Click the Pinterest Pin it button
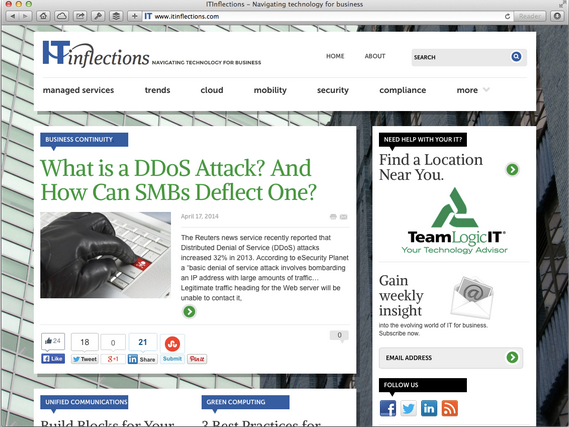Screen dimensions: 569x427 pyautogui.click(x=197, y=359)
